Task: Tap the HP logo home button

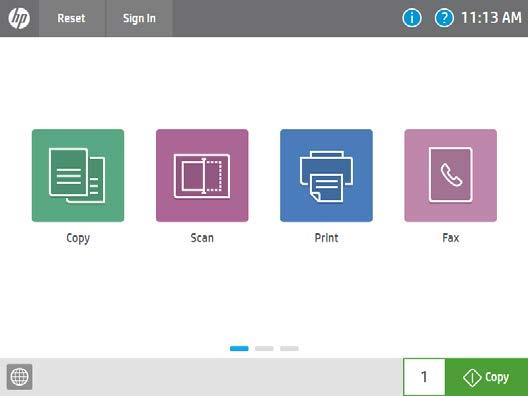Action: pos(19,18)
